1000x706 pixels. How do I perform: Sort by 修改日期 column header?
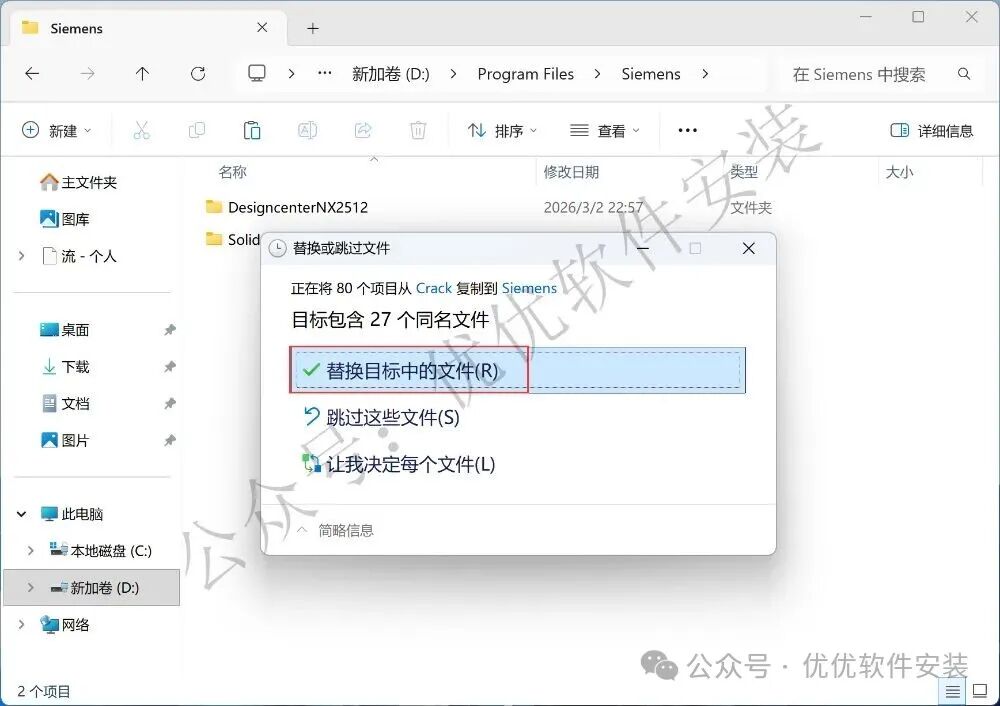click(571, 172)
